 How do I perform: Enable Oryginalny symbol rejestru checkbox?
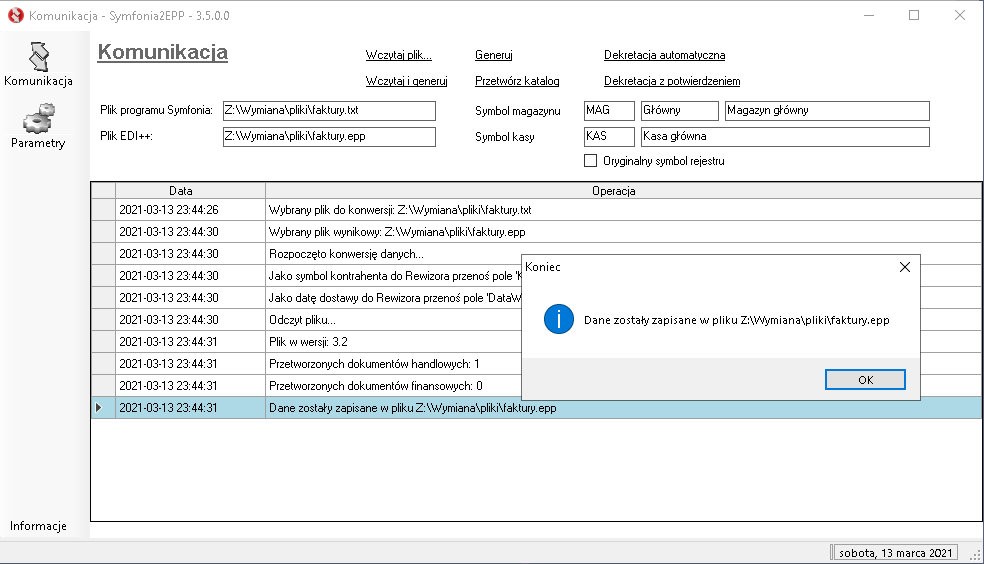(590, 161)
